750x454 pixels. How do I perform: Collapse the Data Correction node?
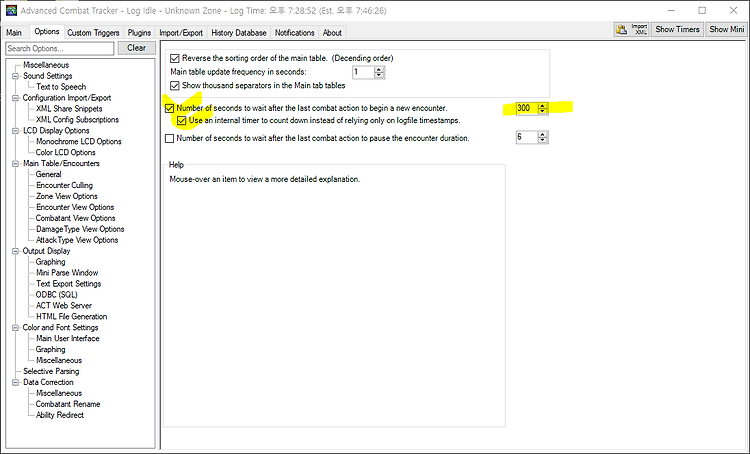pyautogui.click(x=15, y=383)
